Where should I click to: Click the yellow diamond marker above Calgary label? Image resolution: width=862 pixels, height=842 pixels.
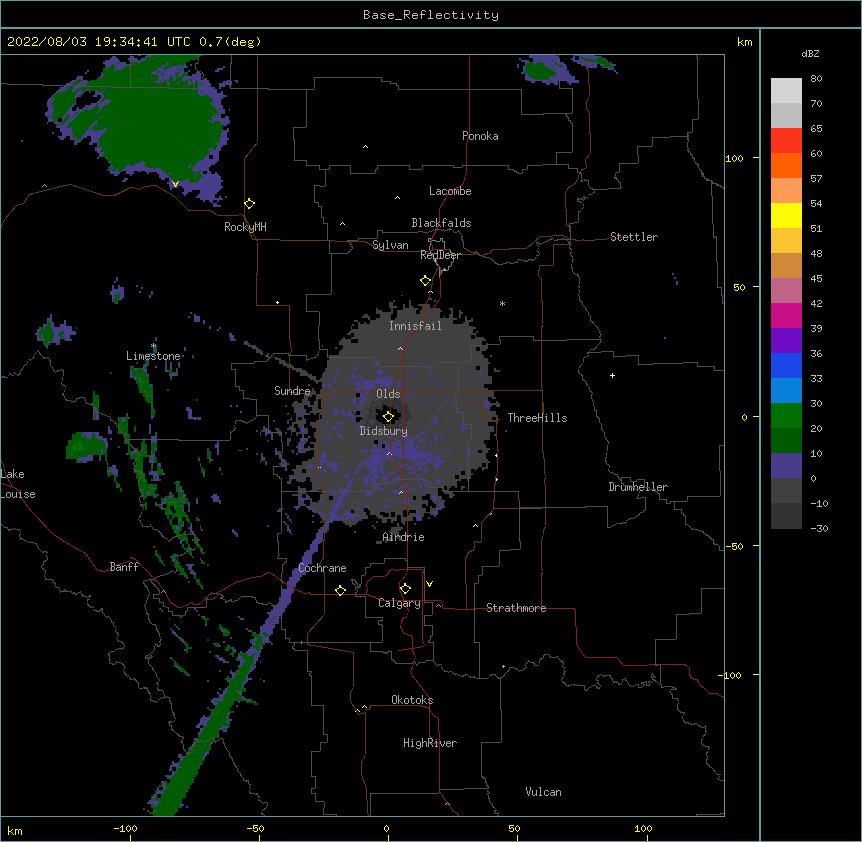pos(405,589)
